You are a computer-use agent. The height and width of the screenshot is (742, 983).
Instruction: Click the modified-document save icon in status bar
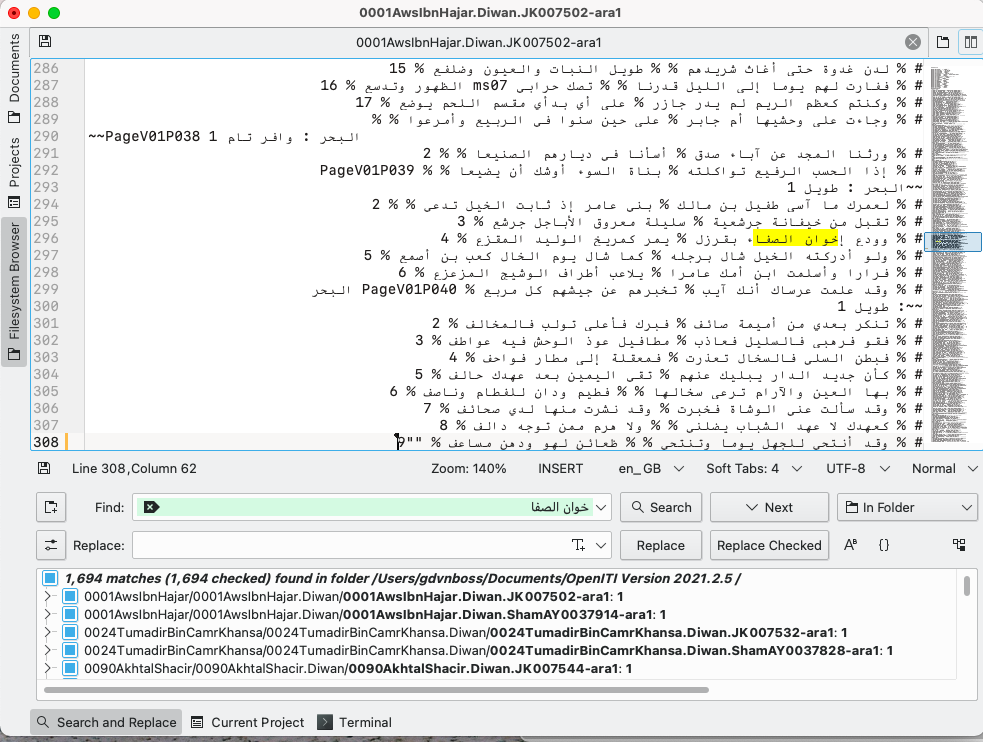click(45, 468)
